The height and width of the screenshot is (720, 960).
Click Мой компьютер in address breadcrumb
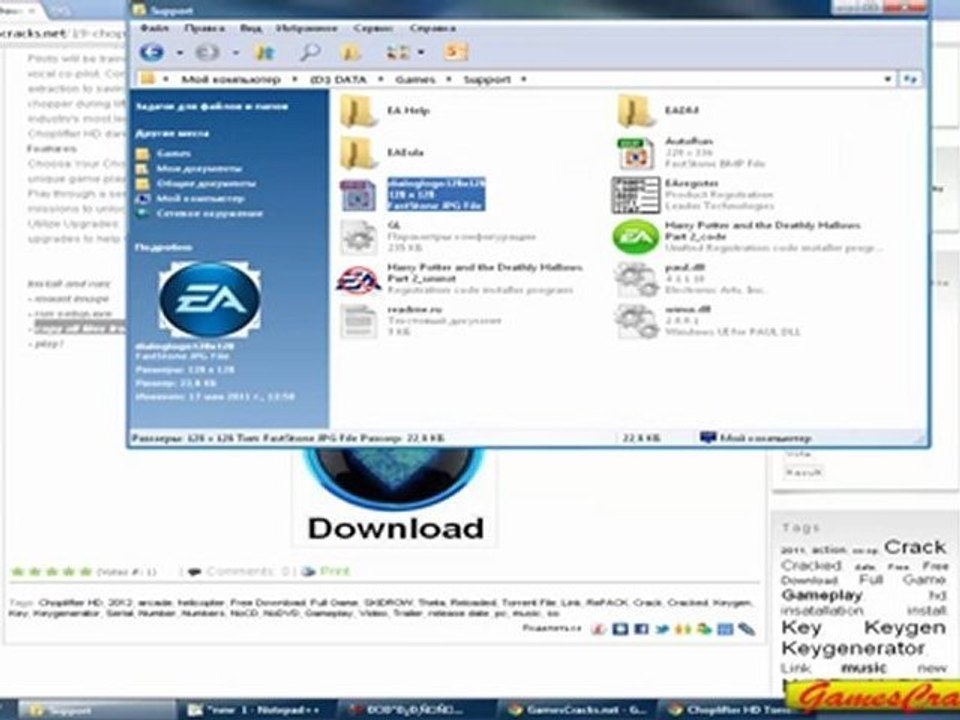231,80
